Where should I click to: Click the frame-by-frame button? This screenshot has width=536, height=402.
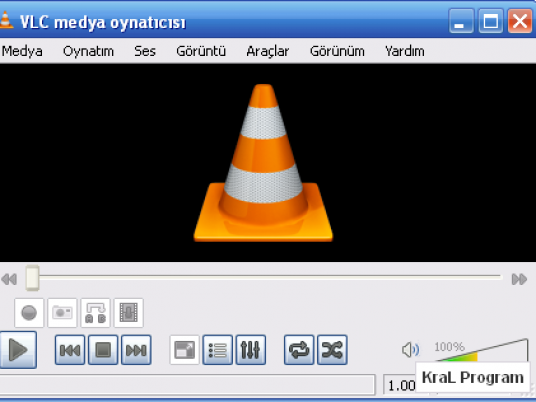[129, 313]
